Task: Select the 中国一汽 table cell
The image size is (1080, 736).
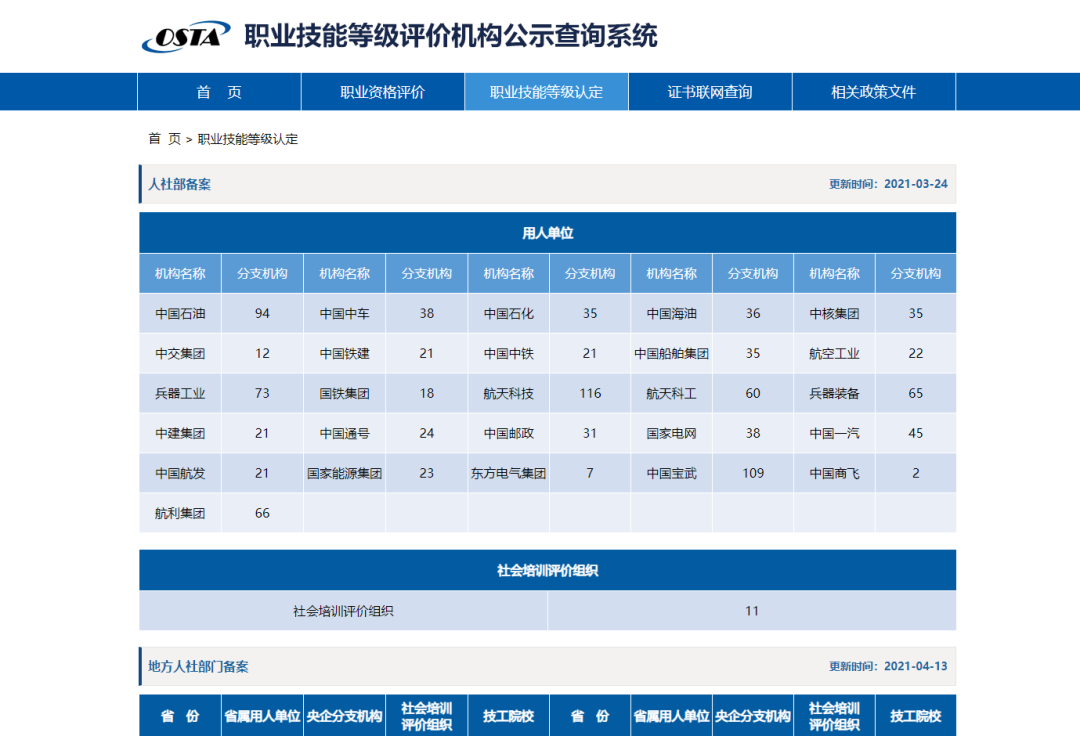Action: click(834, 433)
